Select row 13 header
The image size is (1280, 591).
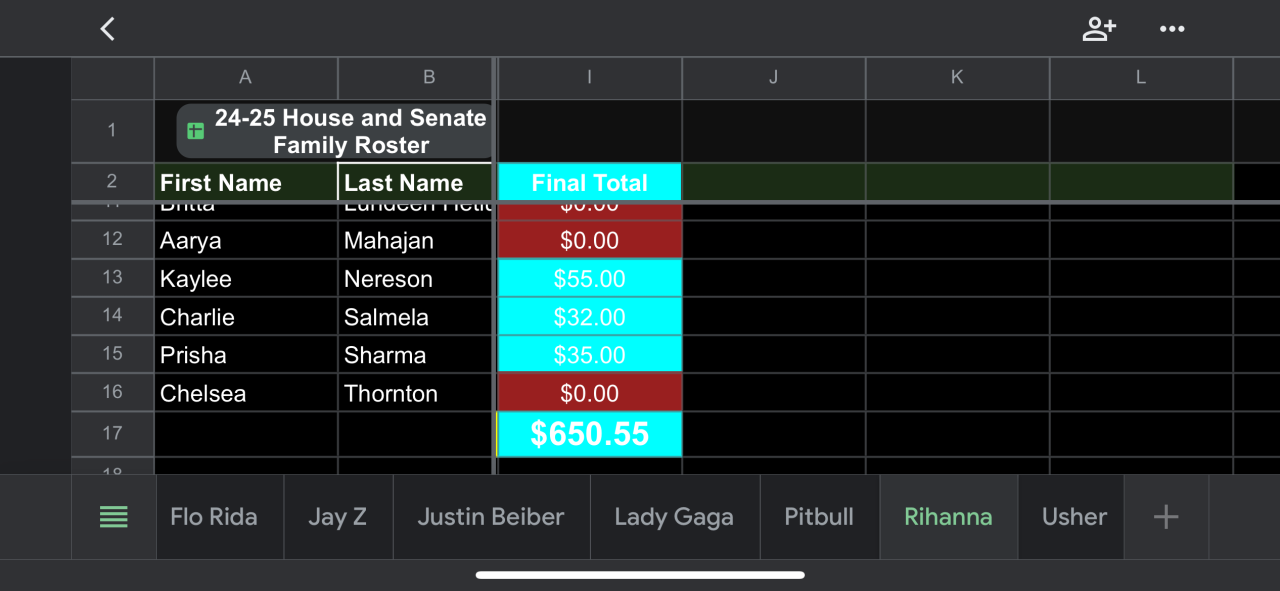point(112,278)
